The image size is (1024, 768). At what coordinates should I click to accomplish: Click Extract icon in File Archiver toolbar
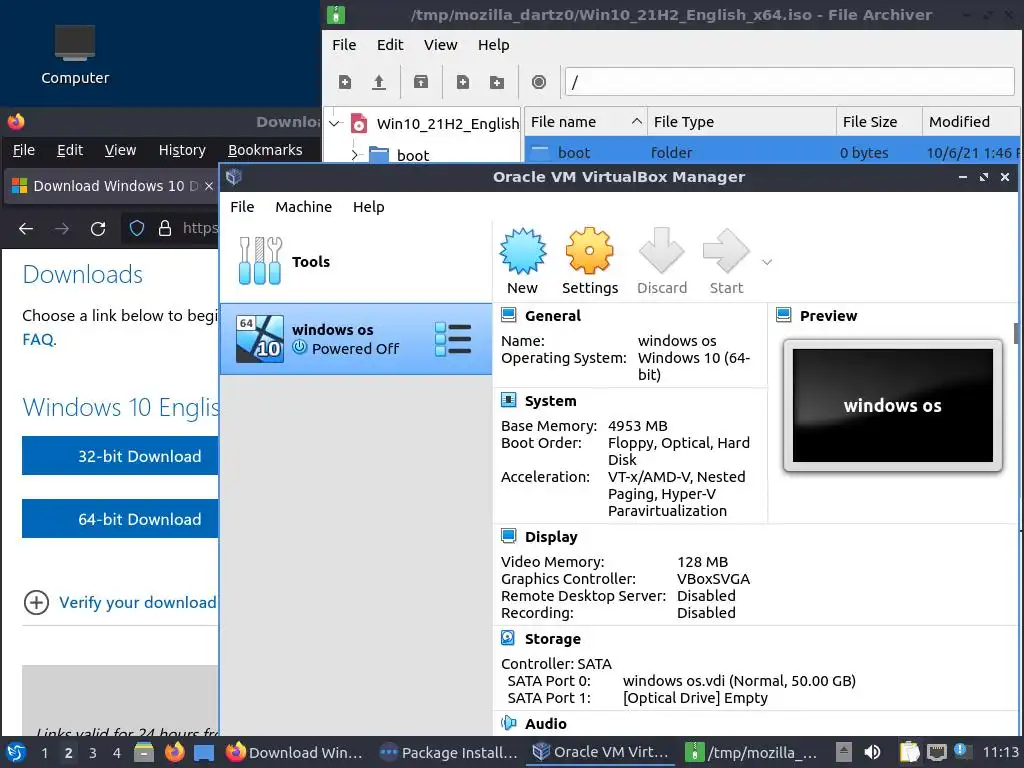coord(421,82)
